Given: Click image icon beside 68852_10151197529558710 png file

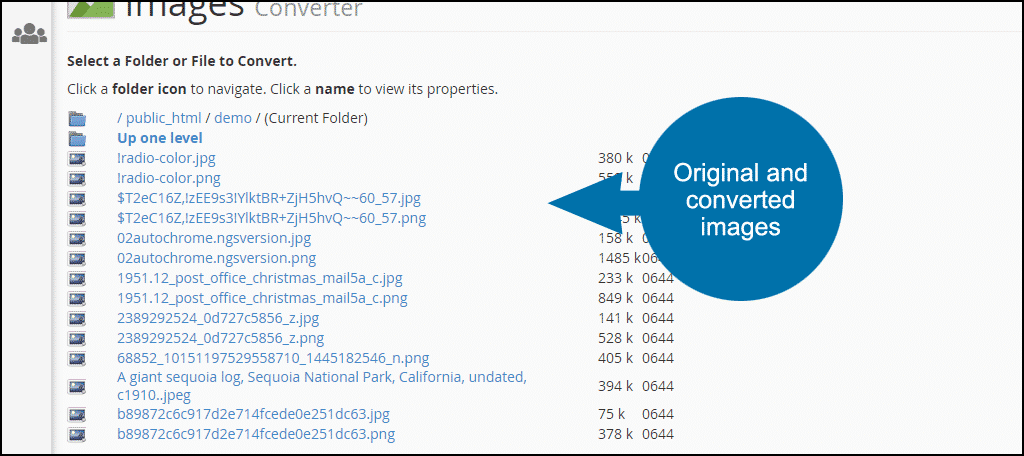Looking at the screenshot, I should [x=77, y=359].
